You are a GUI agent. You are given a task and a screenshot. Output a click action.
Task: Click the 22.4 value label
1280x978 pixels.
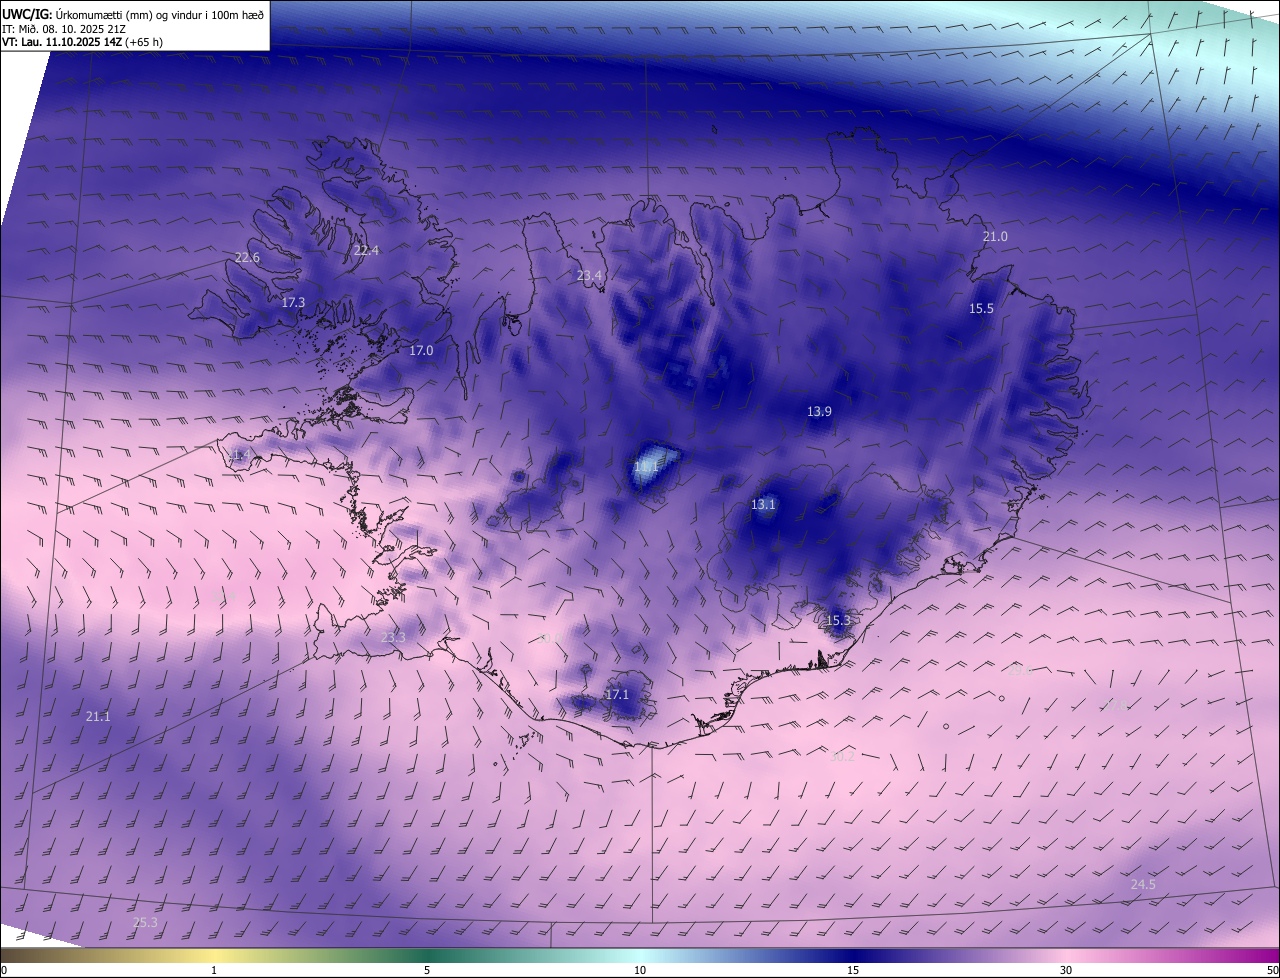click(366, 250)
